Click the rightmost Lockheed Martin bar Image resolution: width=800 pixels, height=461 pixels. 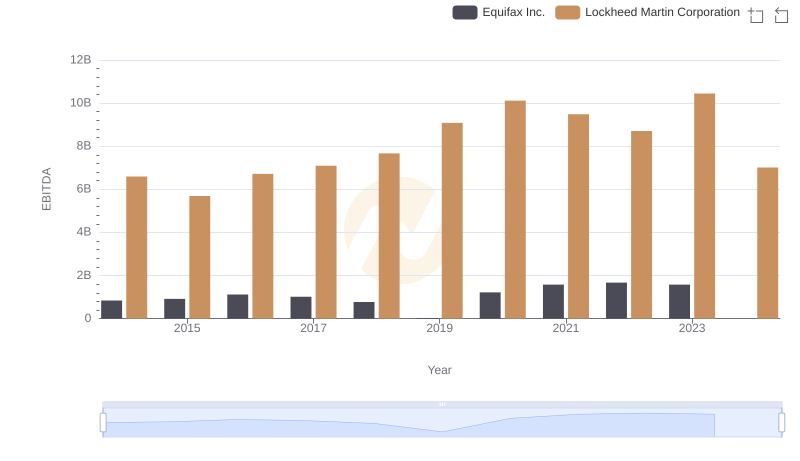coord(768,243)
